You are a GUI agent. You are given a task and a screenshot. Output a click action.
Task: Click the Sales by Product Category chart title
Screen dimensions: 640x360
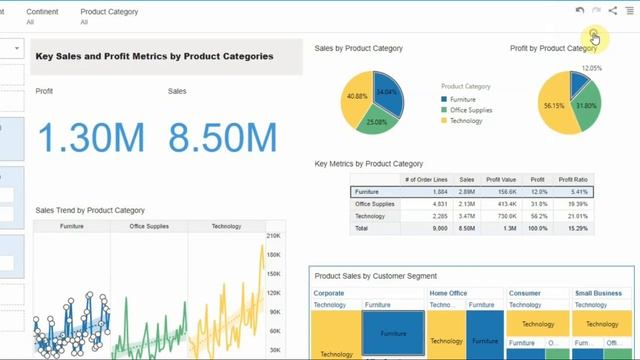pyautogui.click(x=358, y=48)
